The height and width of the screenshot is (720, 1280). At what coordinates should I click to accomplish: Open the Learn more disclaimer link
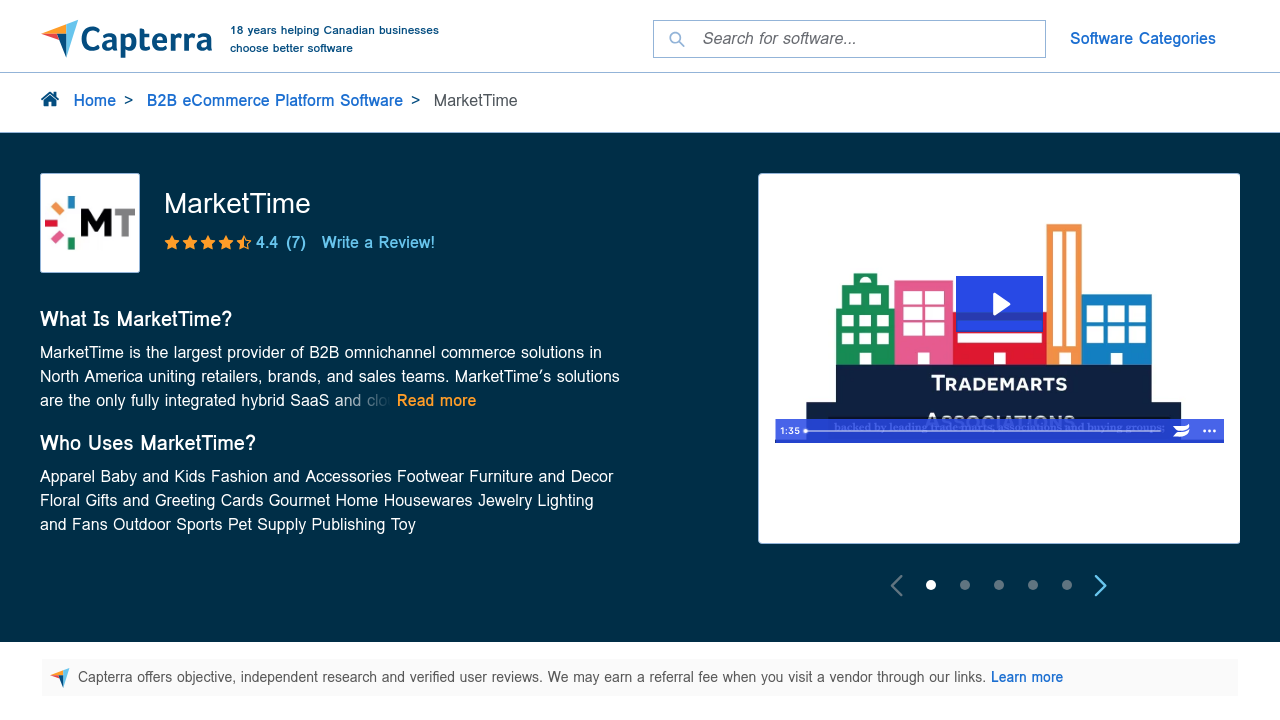[x=1027, y=677]
